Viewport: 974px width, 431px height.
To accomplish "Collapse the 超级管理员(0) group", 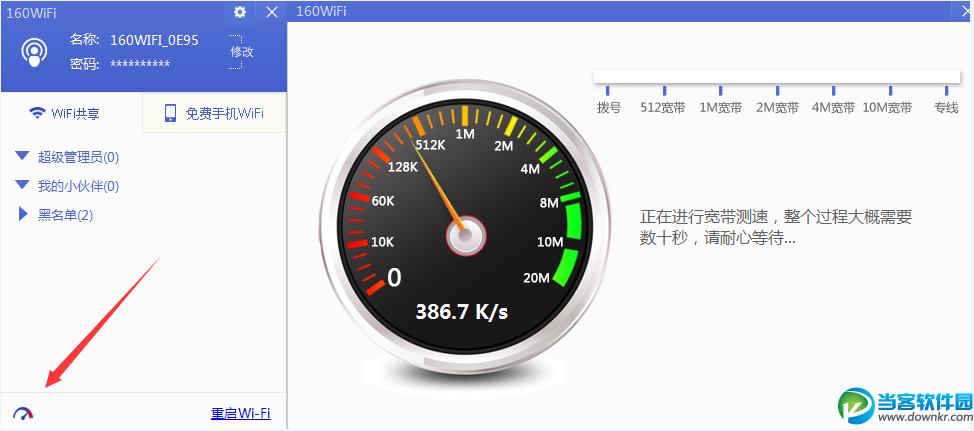I will 23,157.
